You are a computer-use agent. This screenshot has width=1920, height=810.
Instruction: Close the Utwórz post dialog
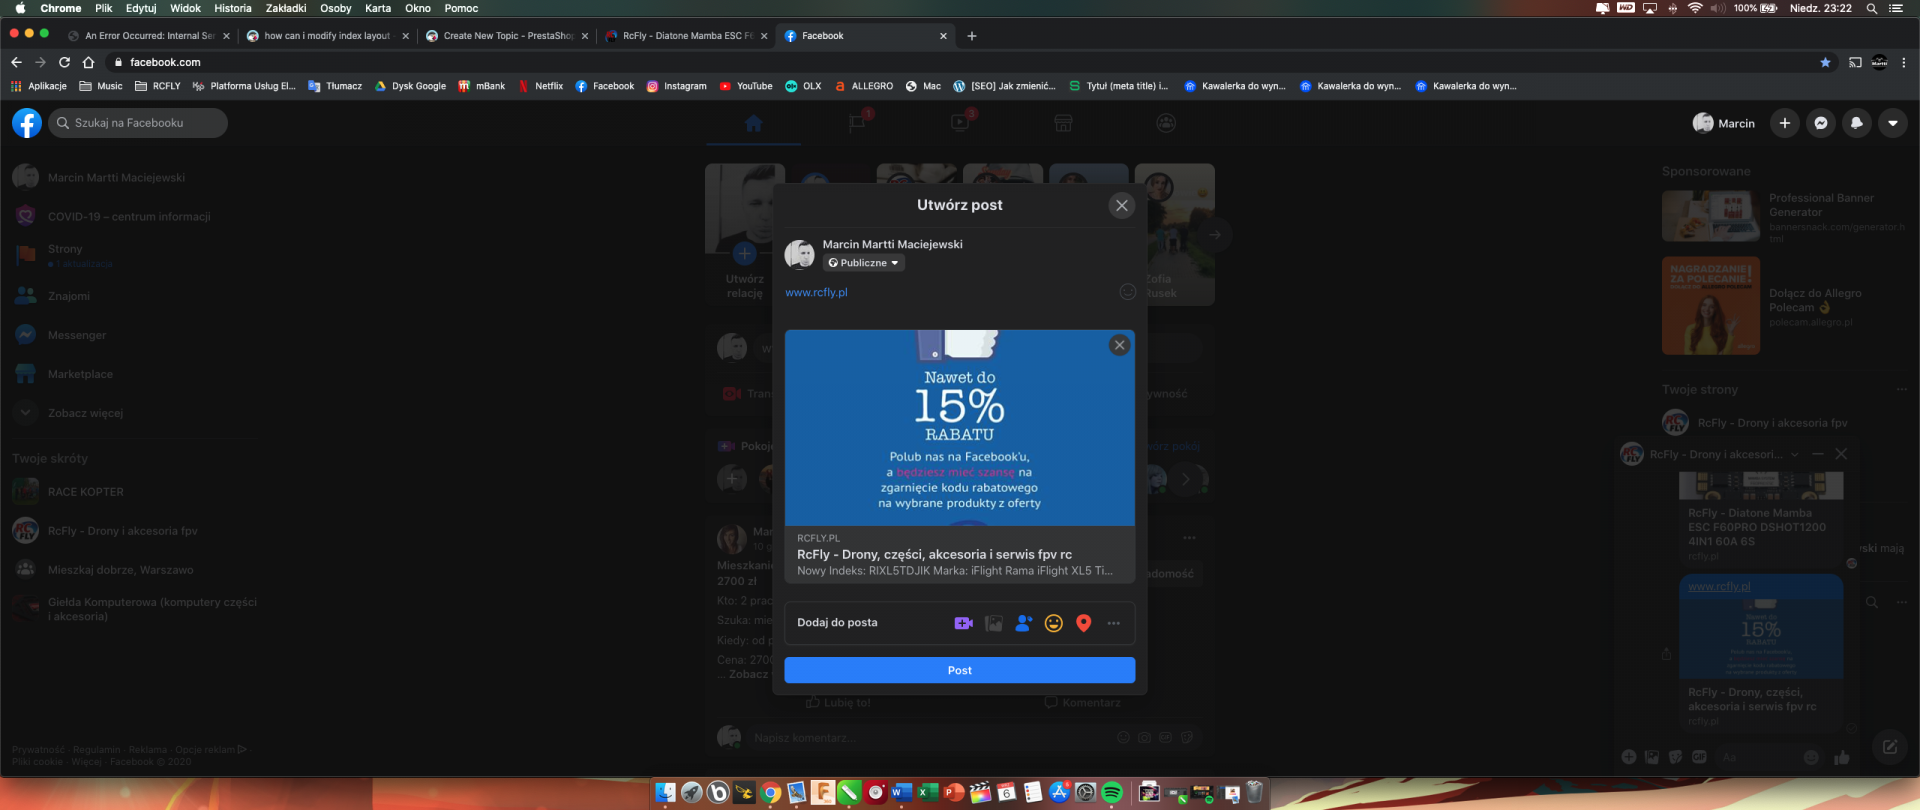point(1122,205)
